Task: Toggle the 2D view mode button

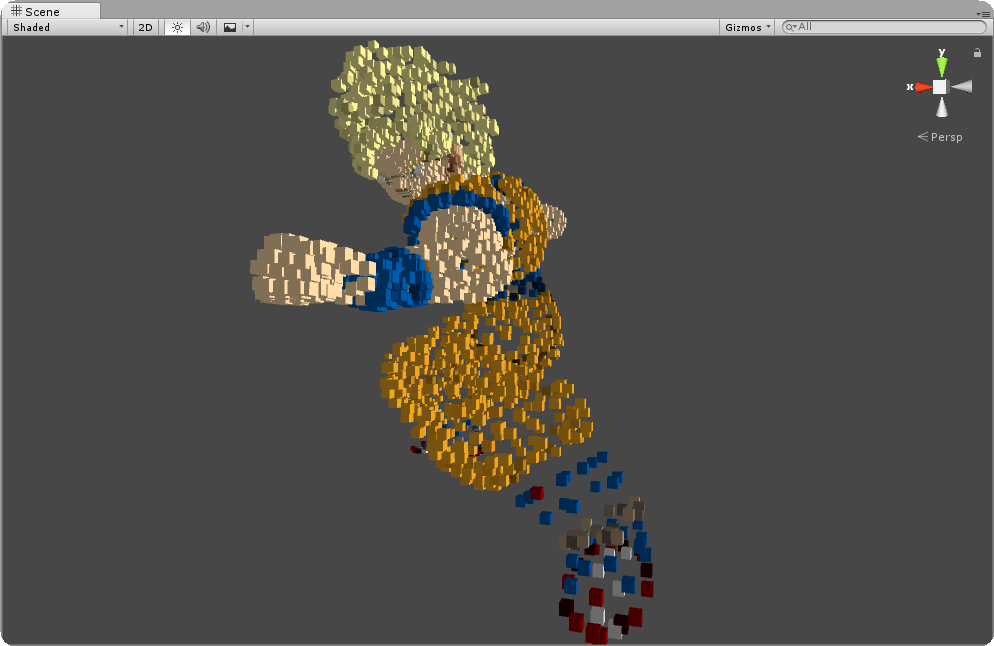Action: tap(146, 27)
